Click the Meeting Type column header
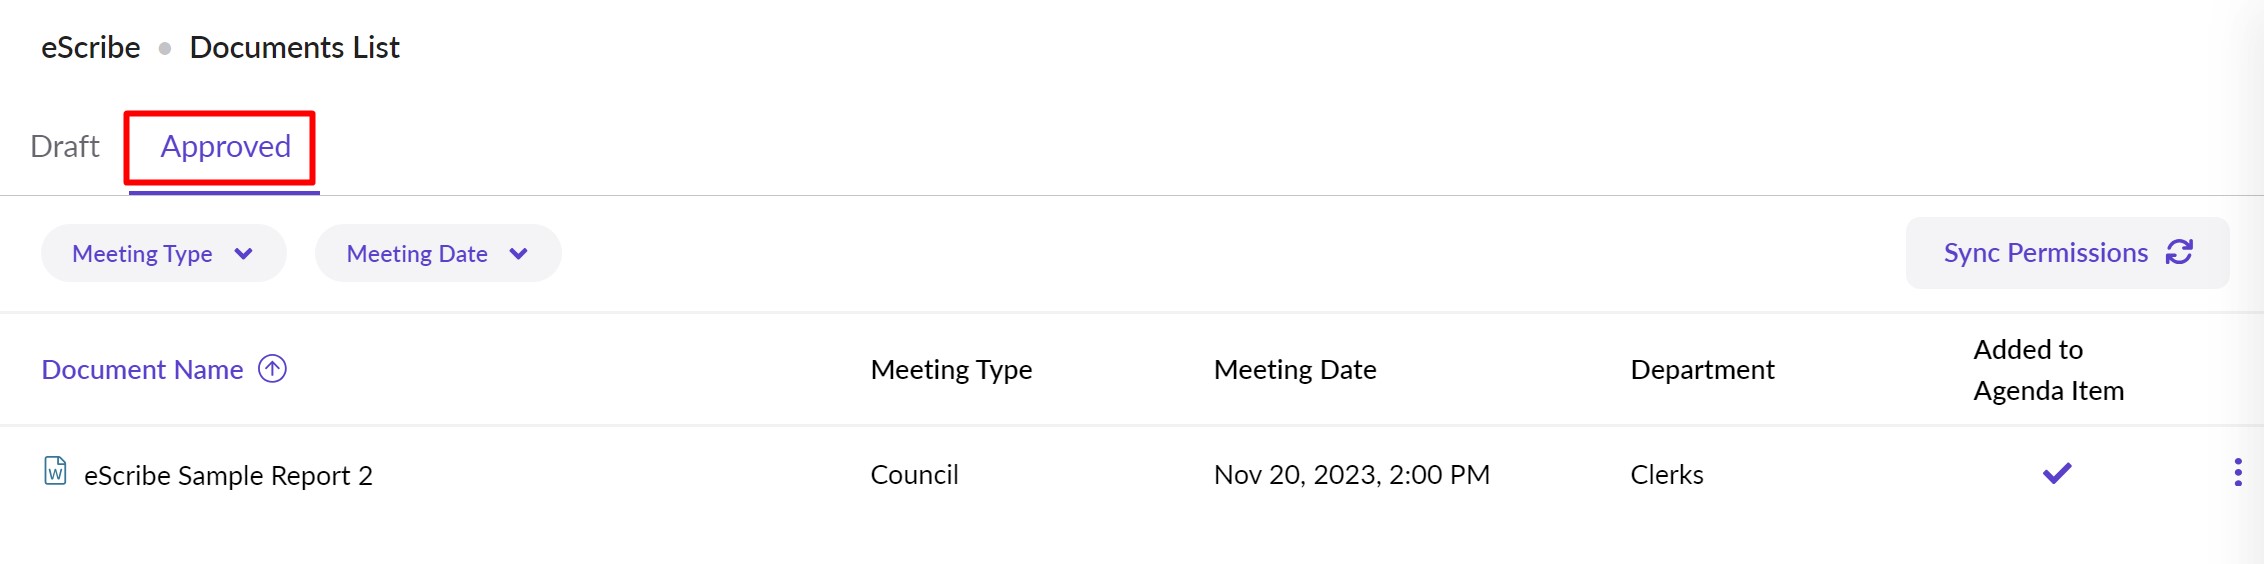The height and width of the screenshot is (564, 2264). click(950, 370)
